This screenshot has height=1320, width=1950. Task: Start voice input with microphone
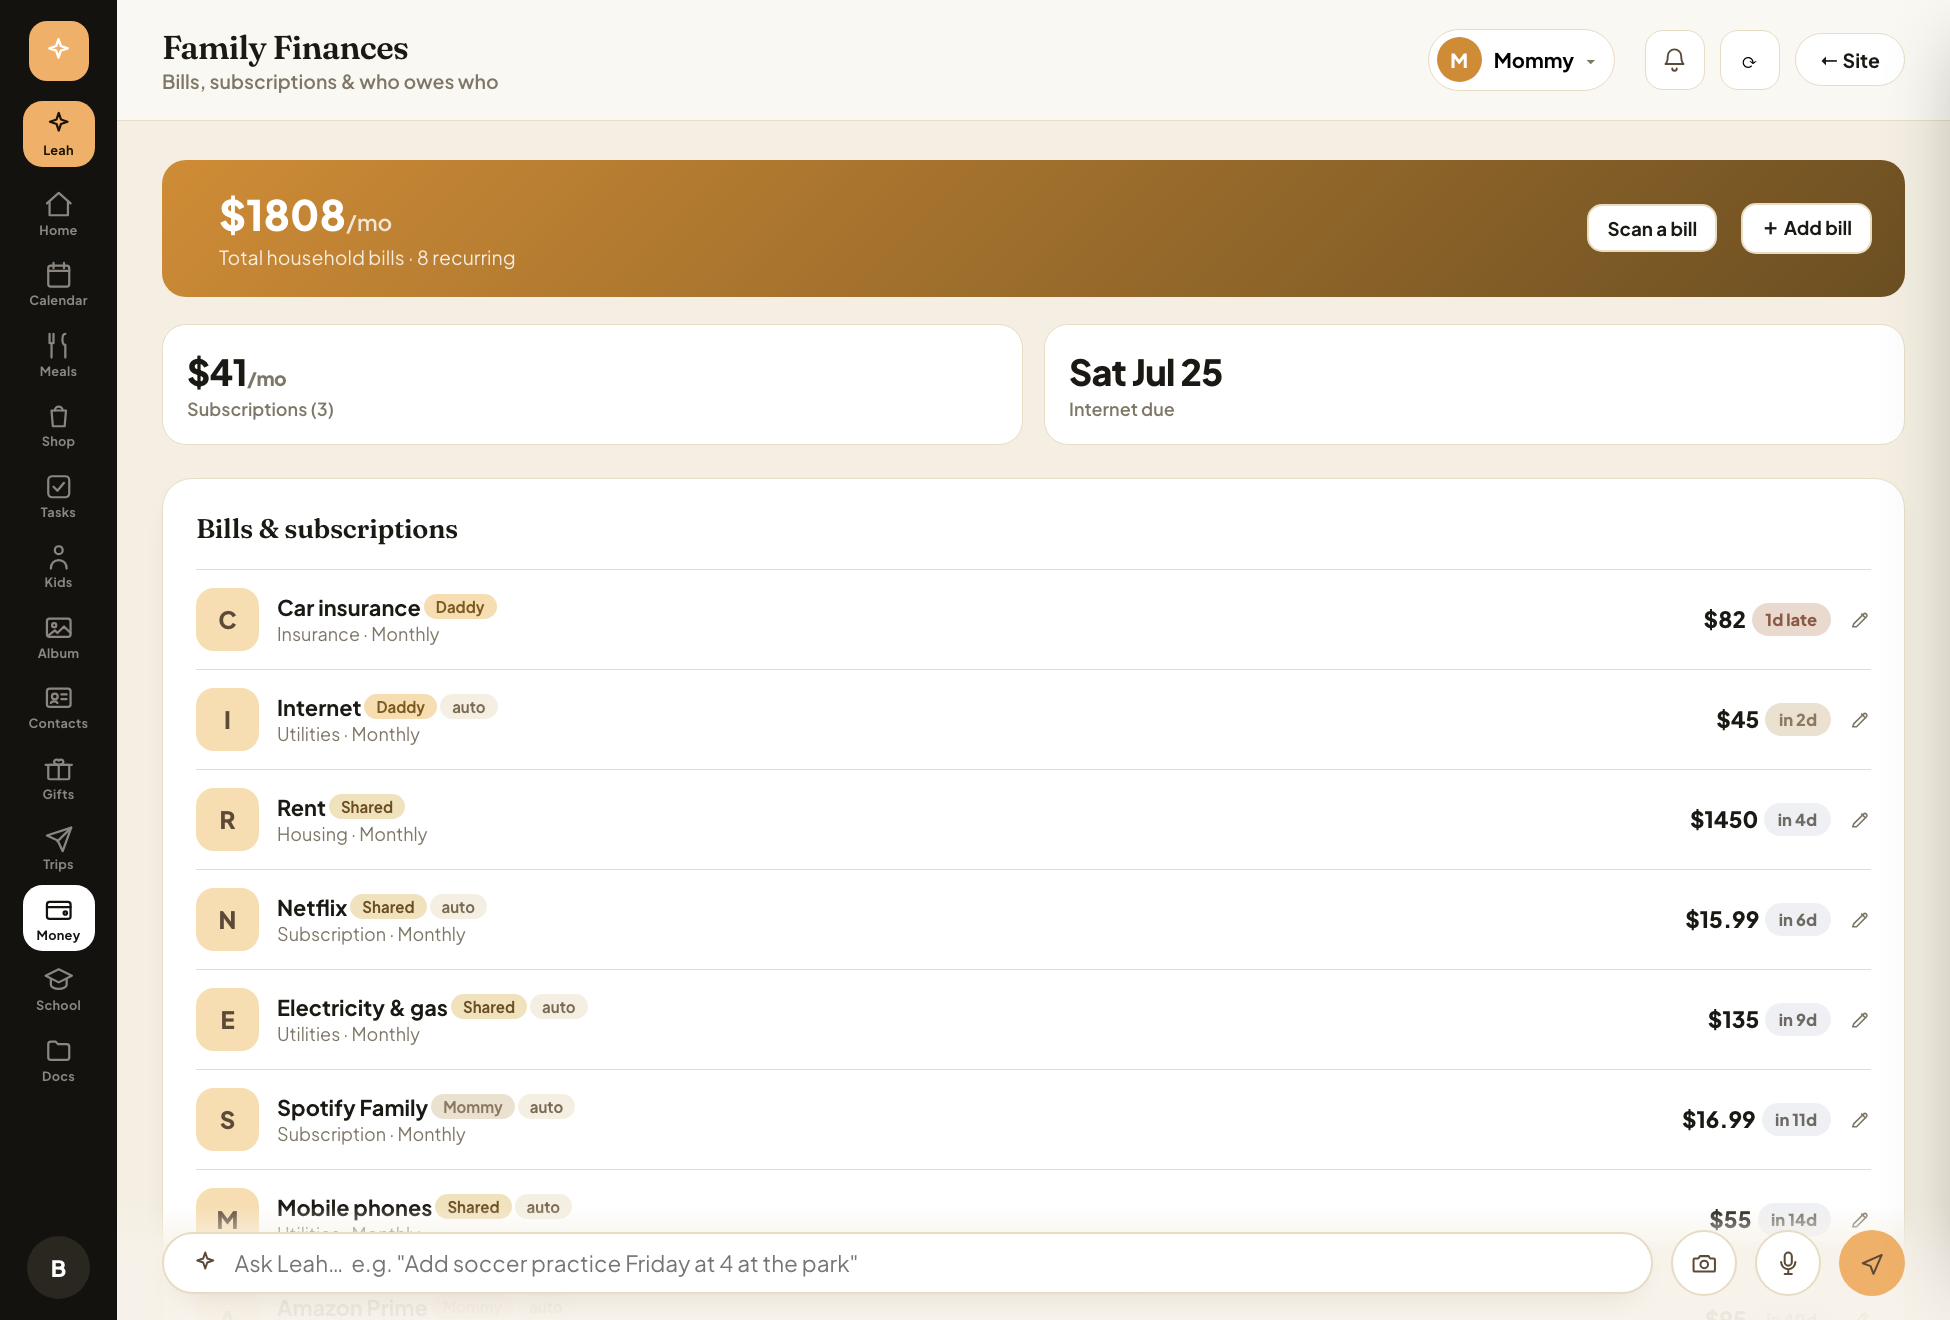(1788, 1264)
